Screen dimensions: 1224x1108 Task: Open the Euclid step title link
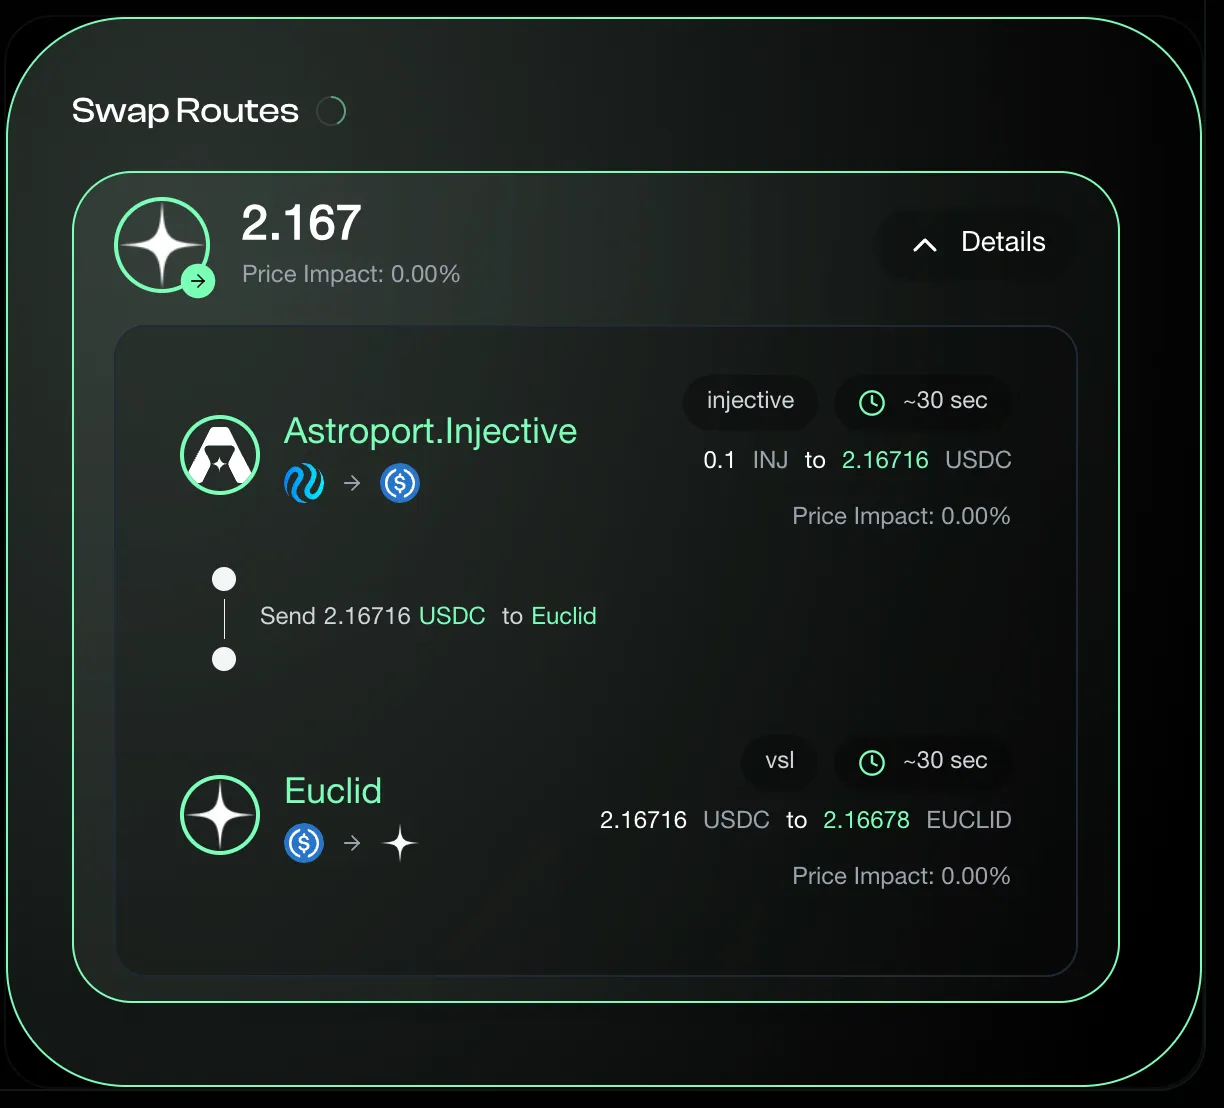[333, 791]
